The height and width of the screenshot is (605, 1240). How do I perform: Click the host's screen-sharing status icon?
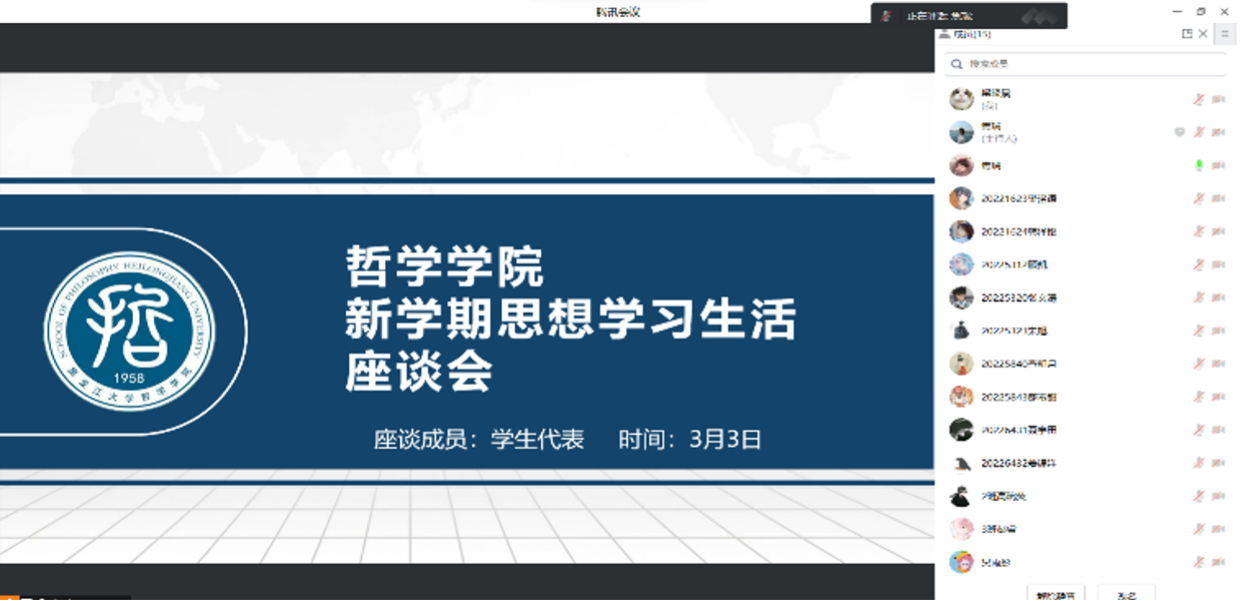coord(1180,132)
